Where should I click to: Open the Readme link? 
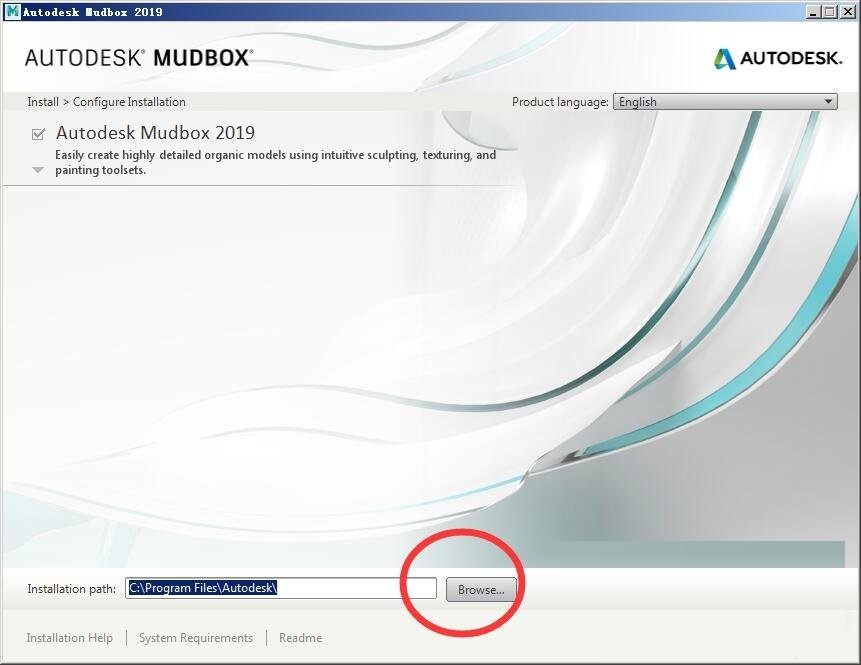click(x=300, y=638)
